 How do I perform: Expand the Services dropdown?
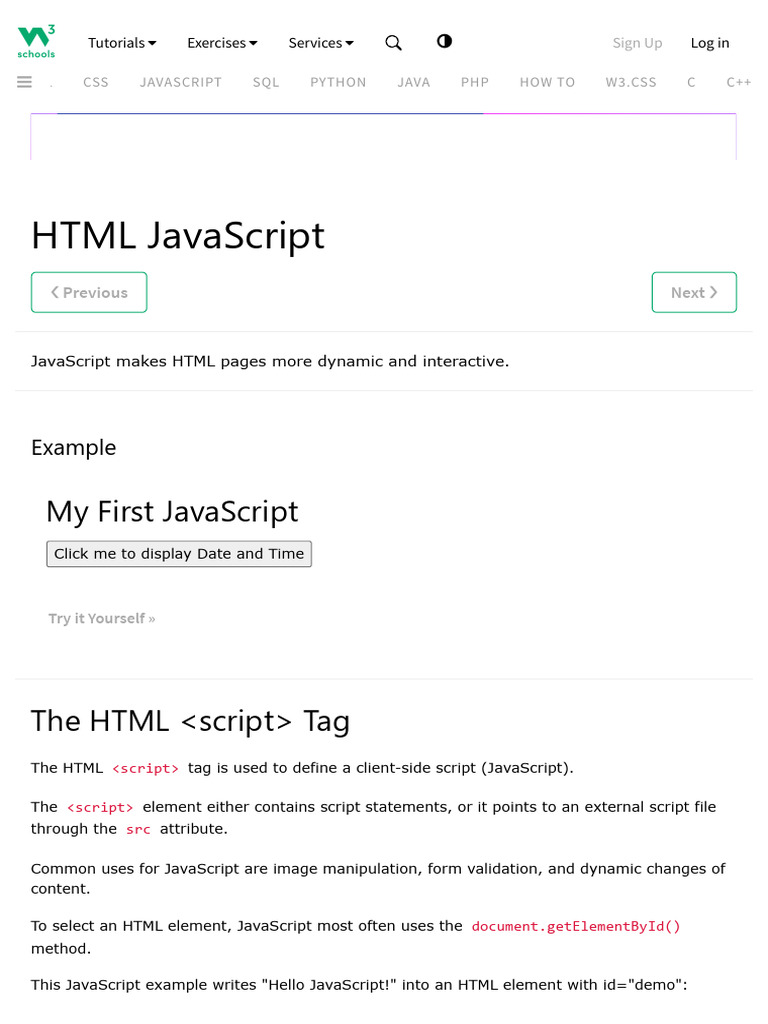(321, 43)
